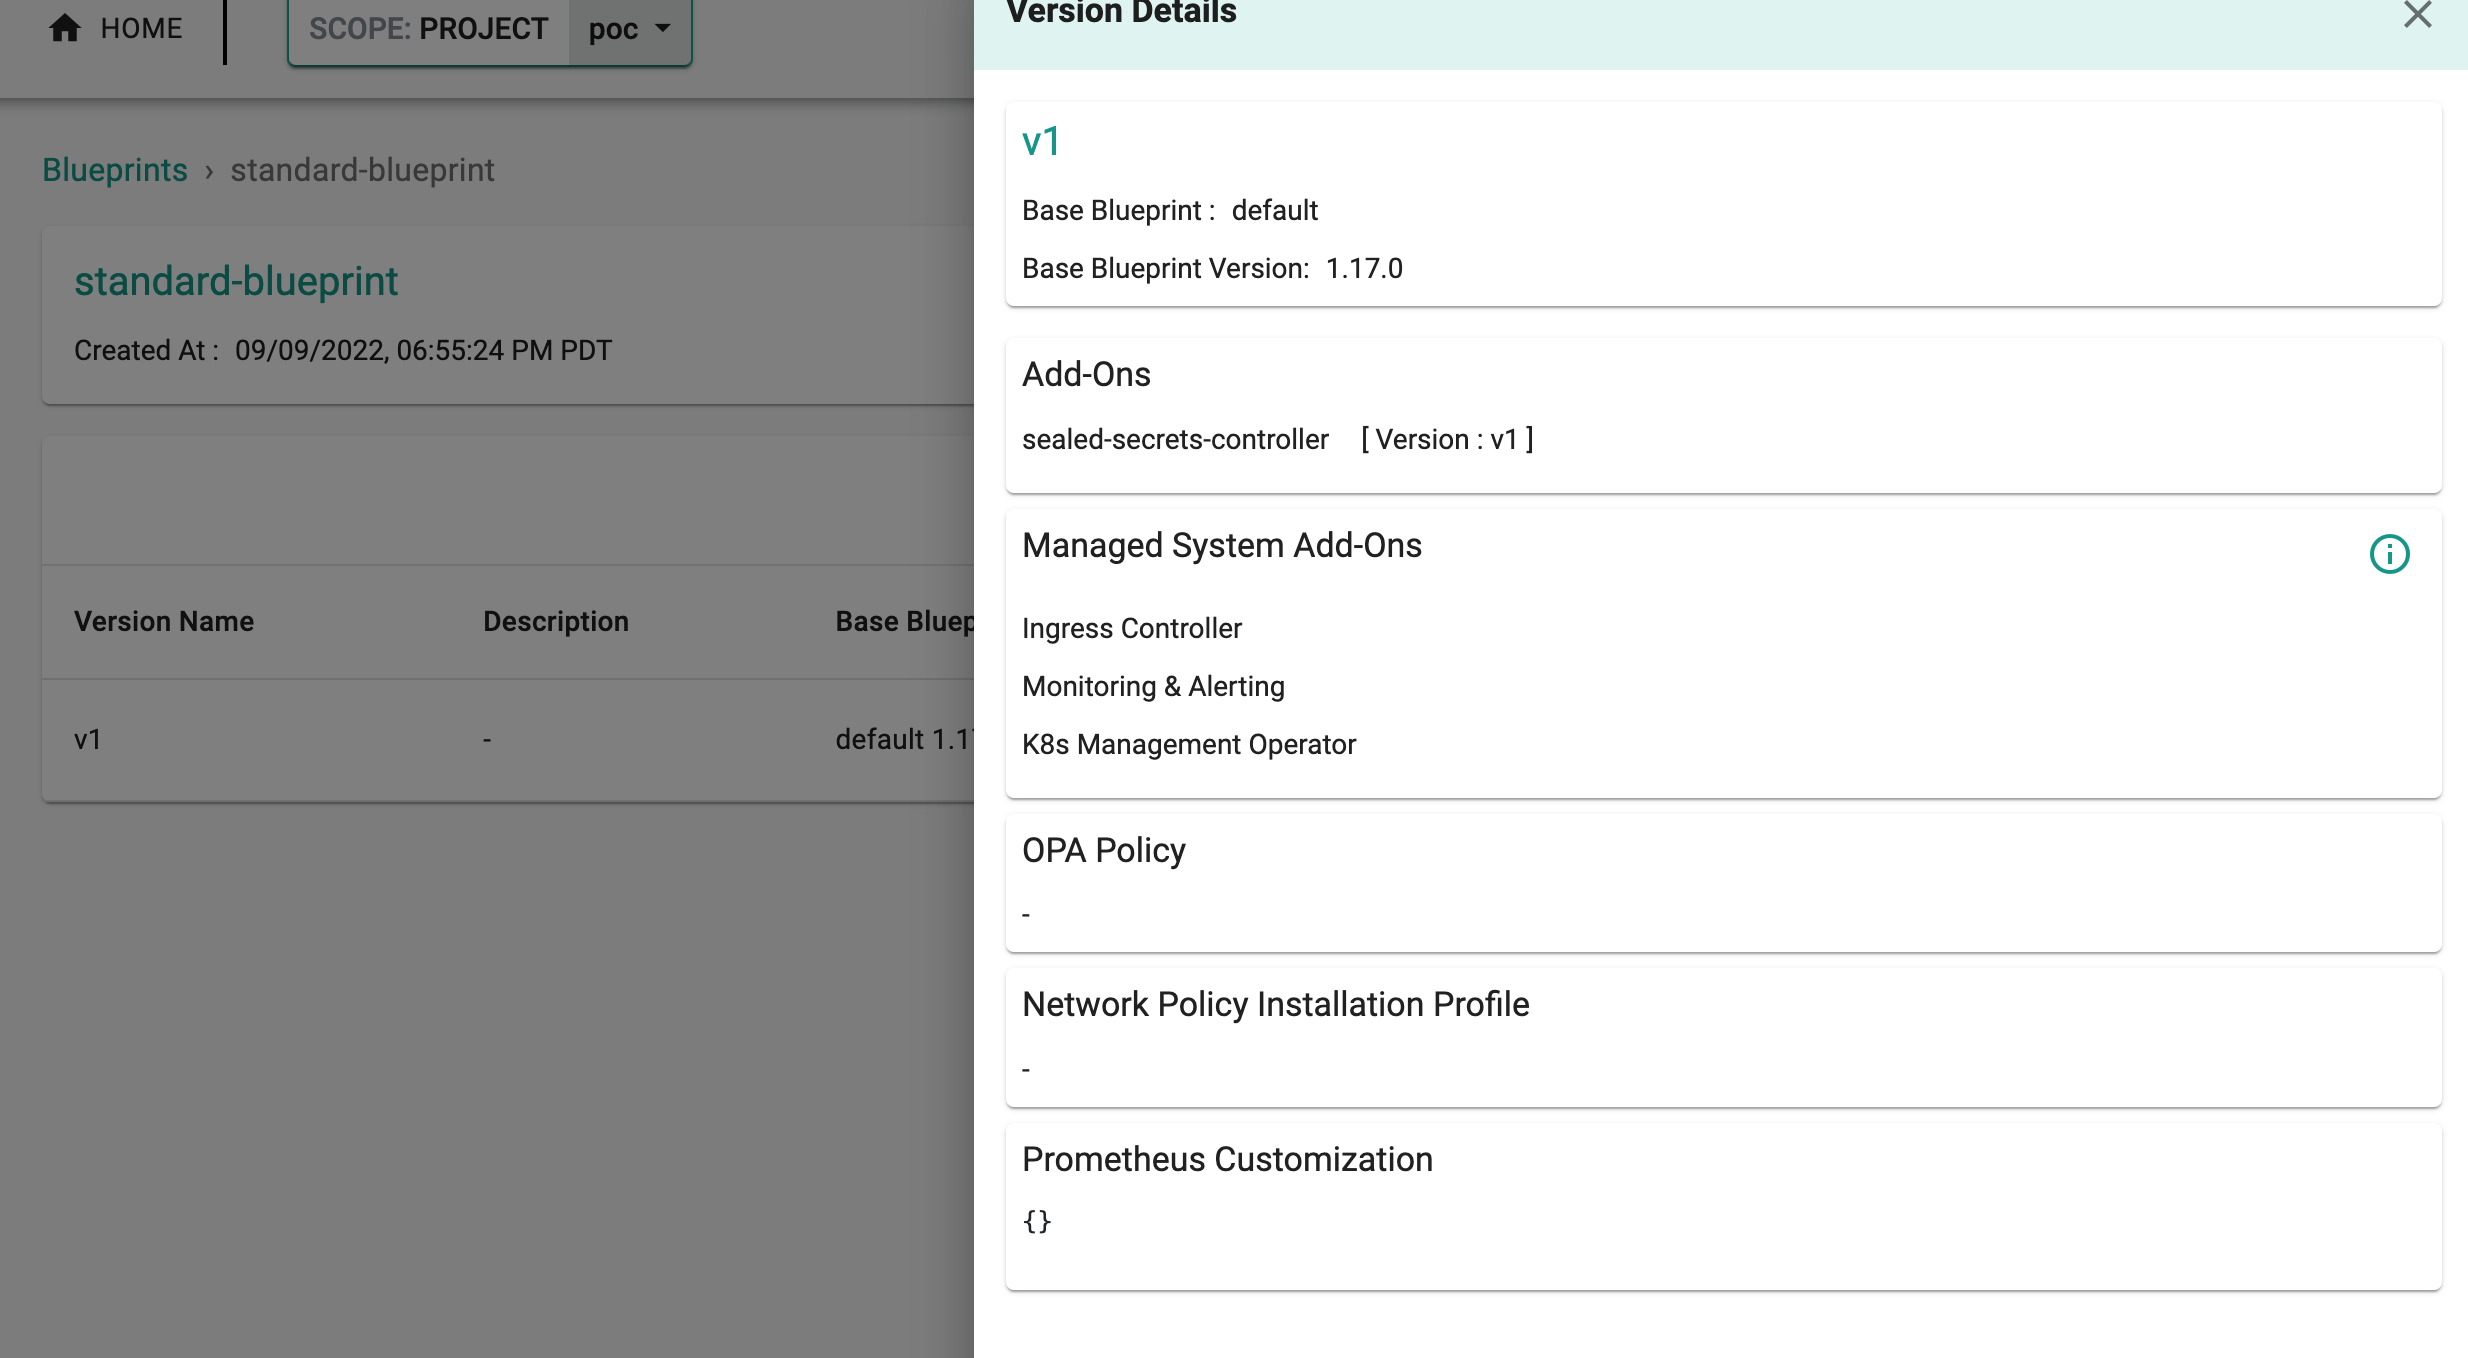
Task: Open the poc project scope dropdown
Action: (630, 29)
